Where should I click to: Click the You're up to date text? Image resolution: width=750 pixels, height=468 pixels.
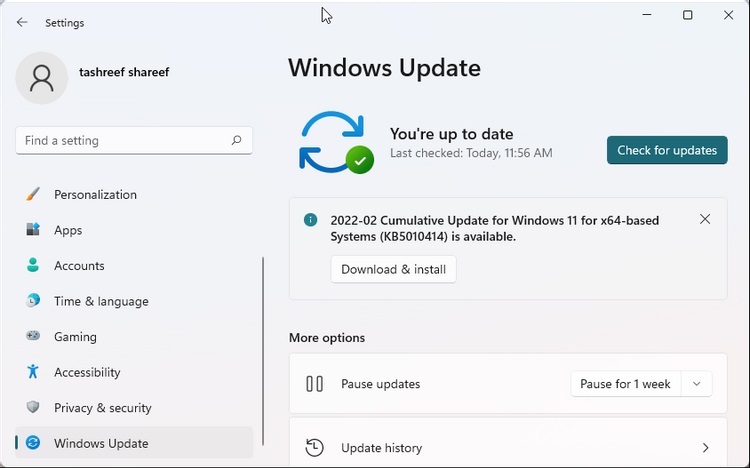click(452, 134)
